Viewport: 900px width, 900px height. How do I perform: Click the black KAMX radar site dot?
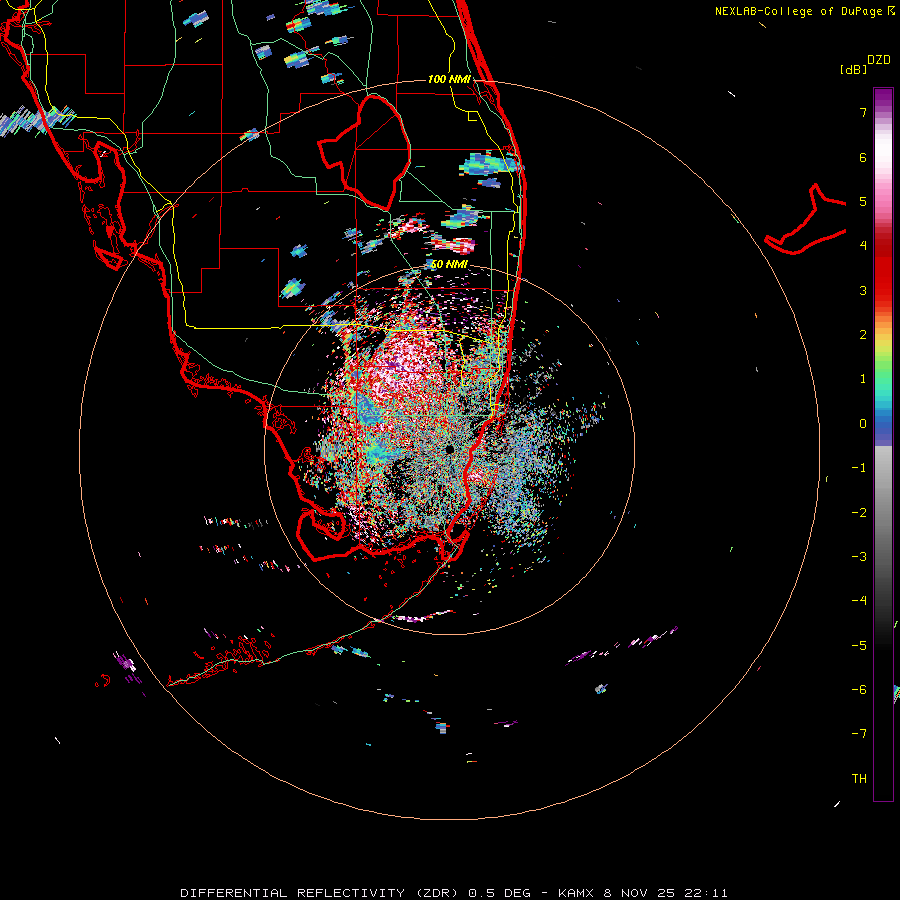[x=450, y=449]
